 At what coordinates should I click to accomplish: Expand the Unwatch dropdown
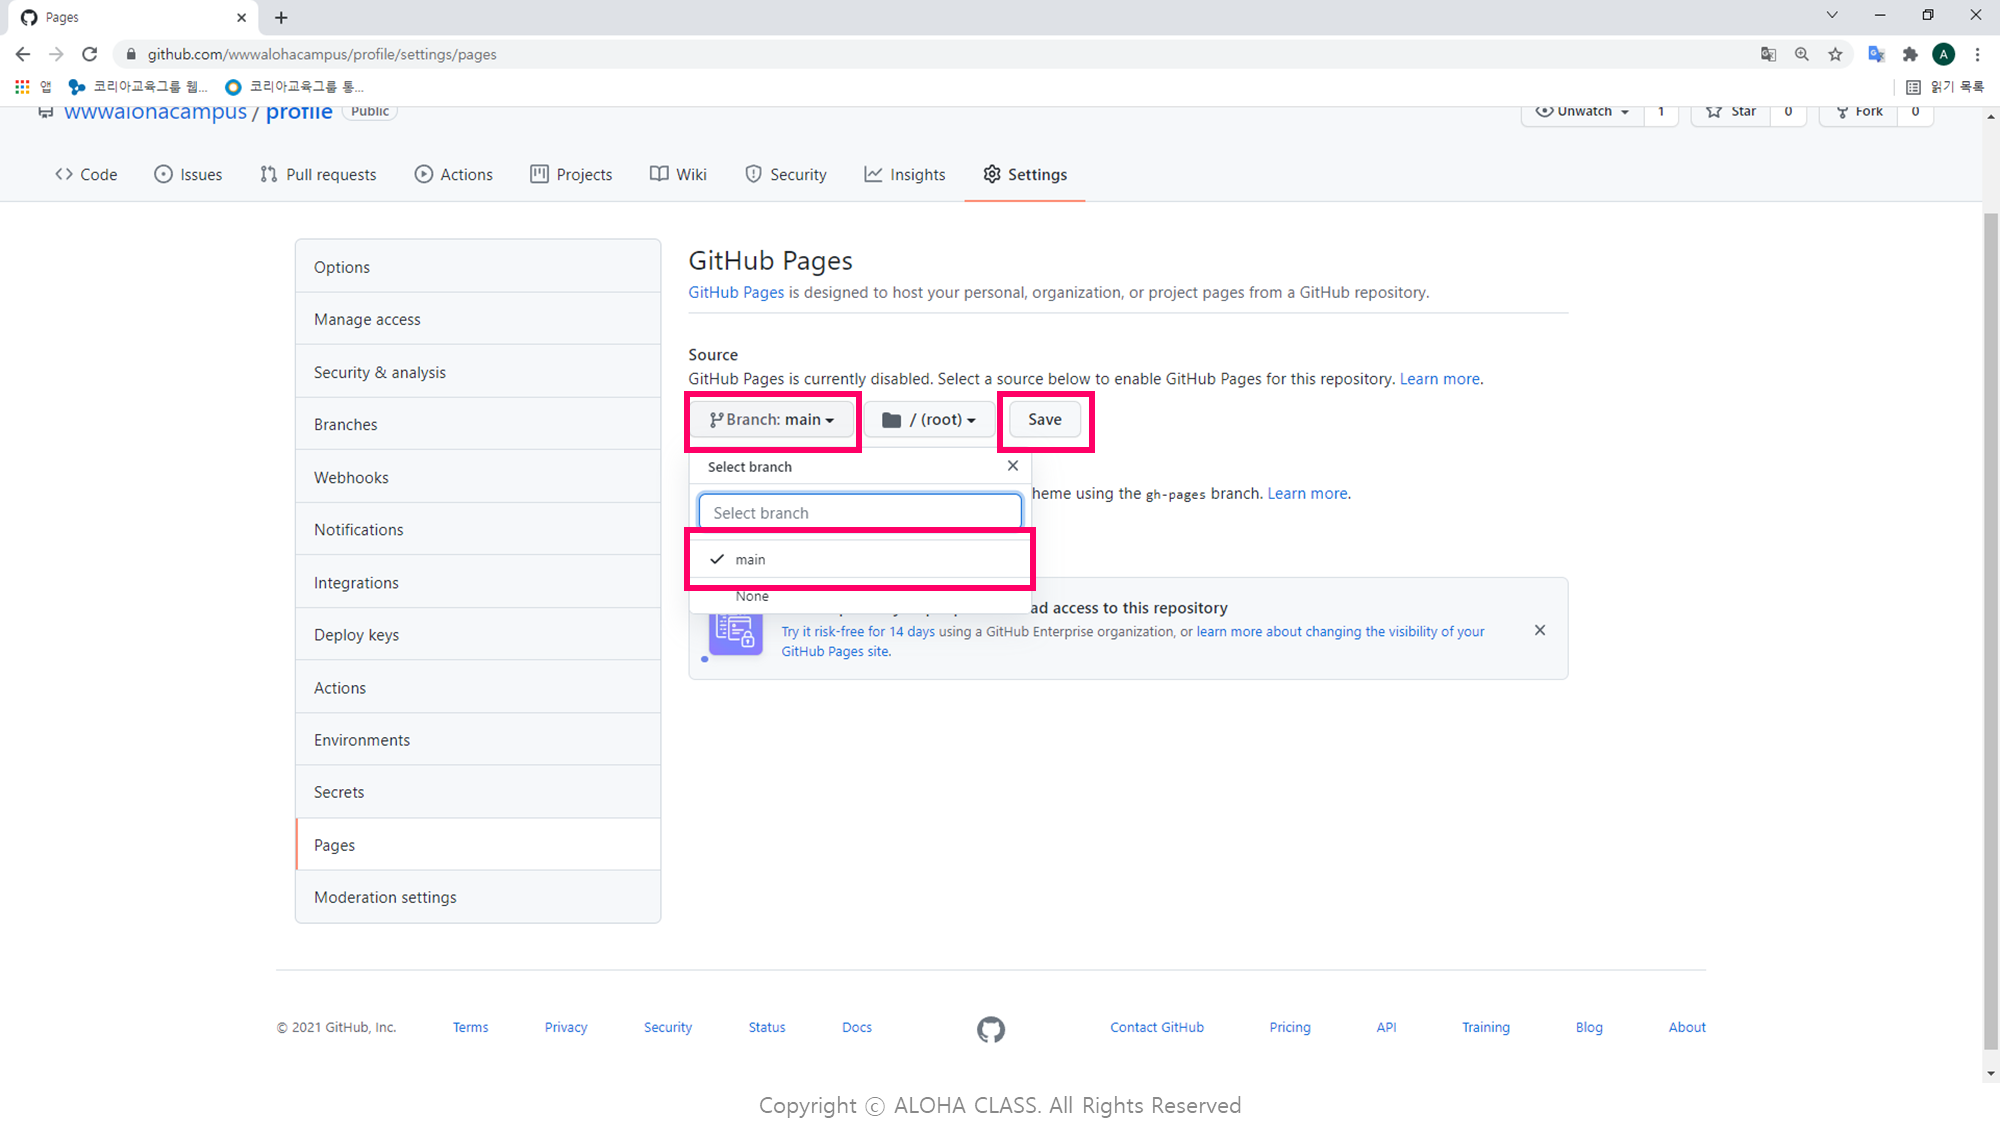1582,113
